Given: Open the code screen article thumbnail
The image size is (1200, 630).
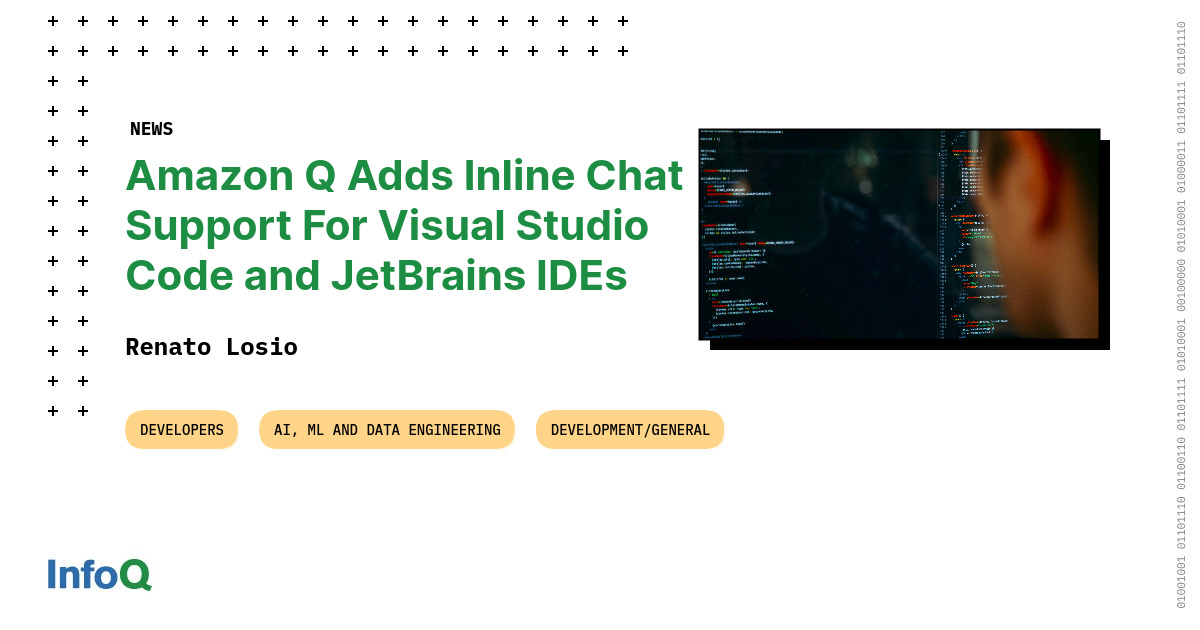Looking at the screenshot, I should pyautogui.click(x=899, y=234).
